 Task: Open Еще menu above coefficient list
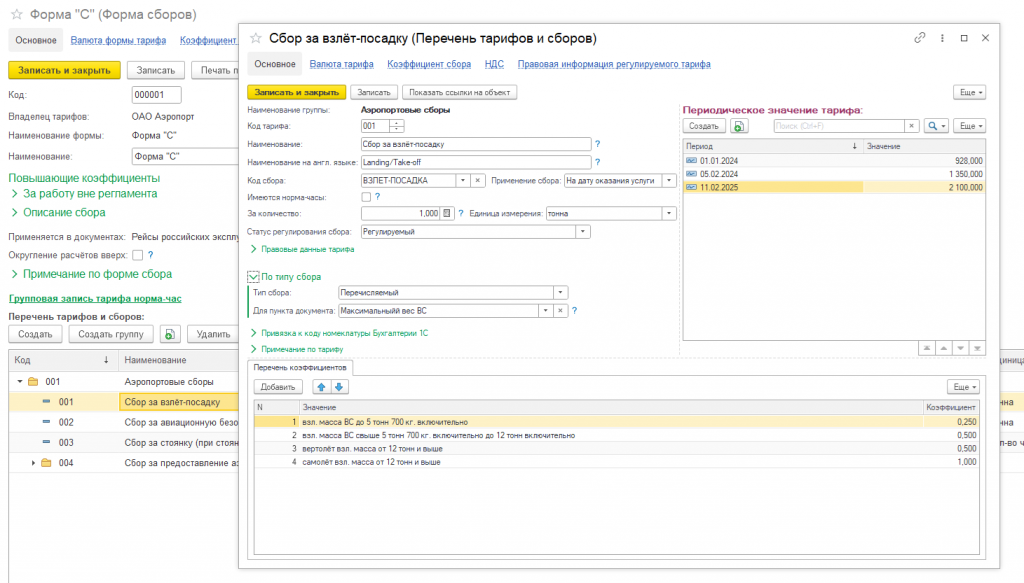click(963, 387)
